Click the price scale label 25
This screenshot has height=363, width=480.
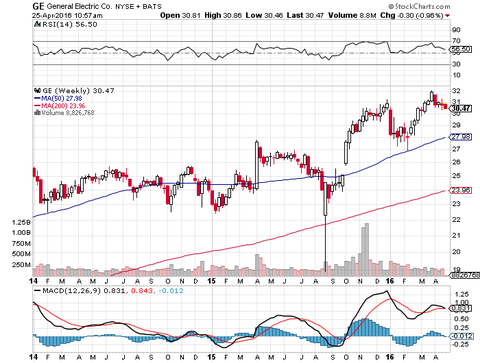(x=456, y=176)
